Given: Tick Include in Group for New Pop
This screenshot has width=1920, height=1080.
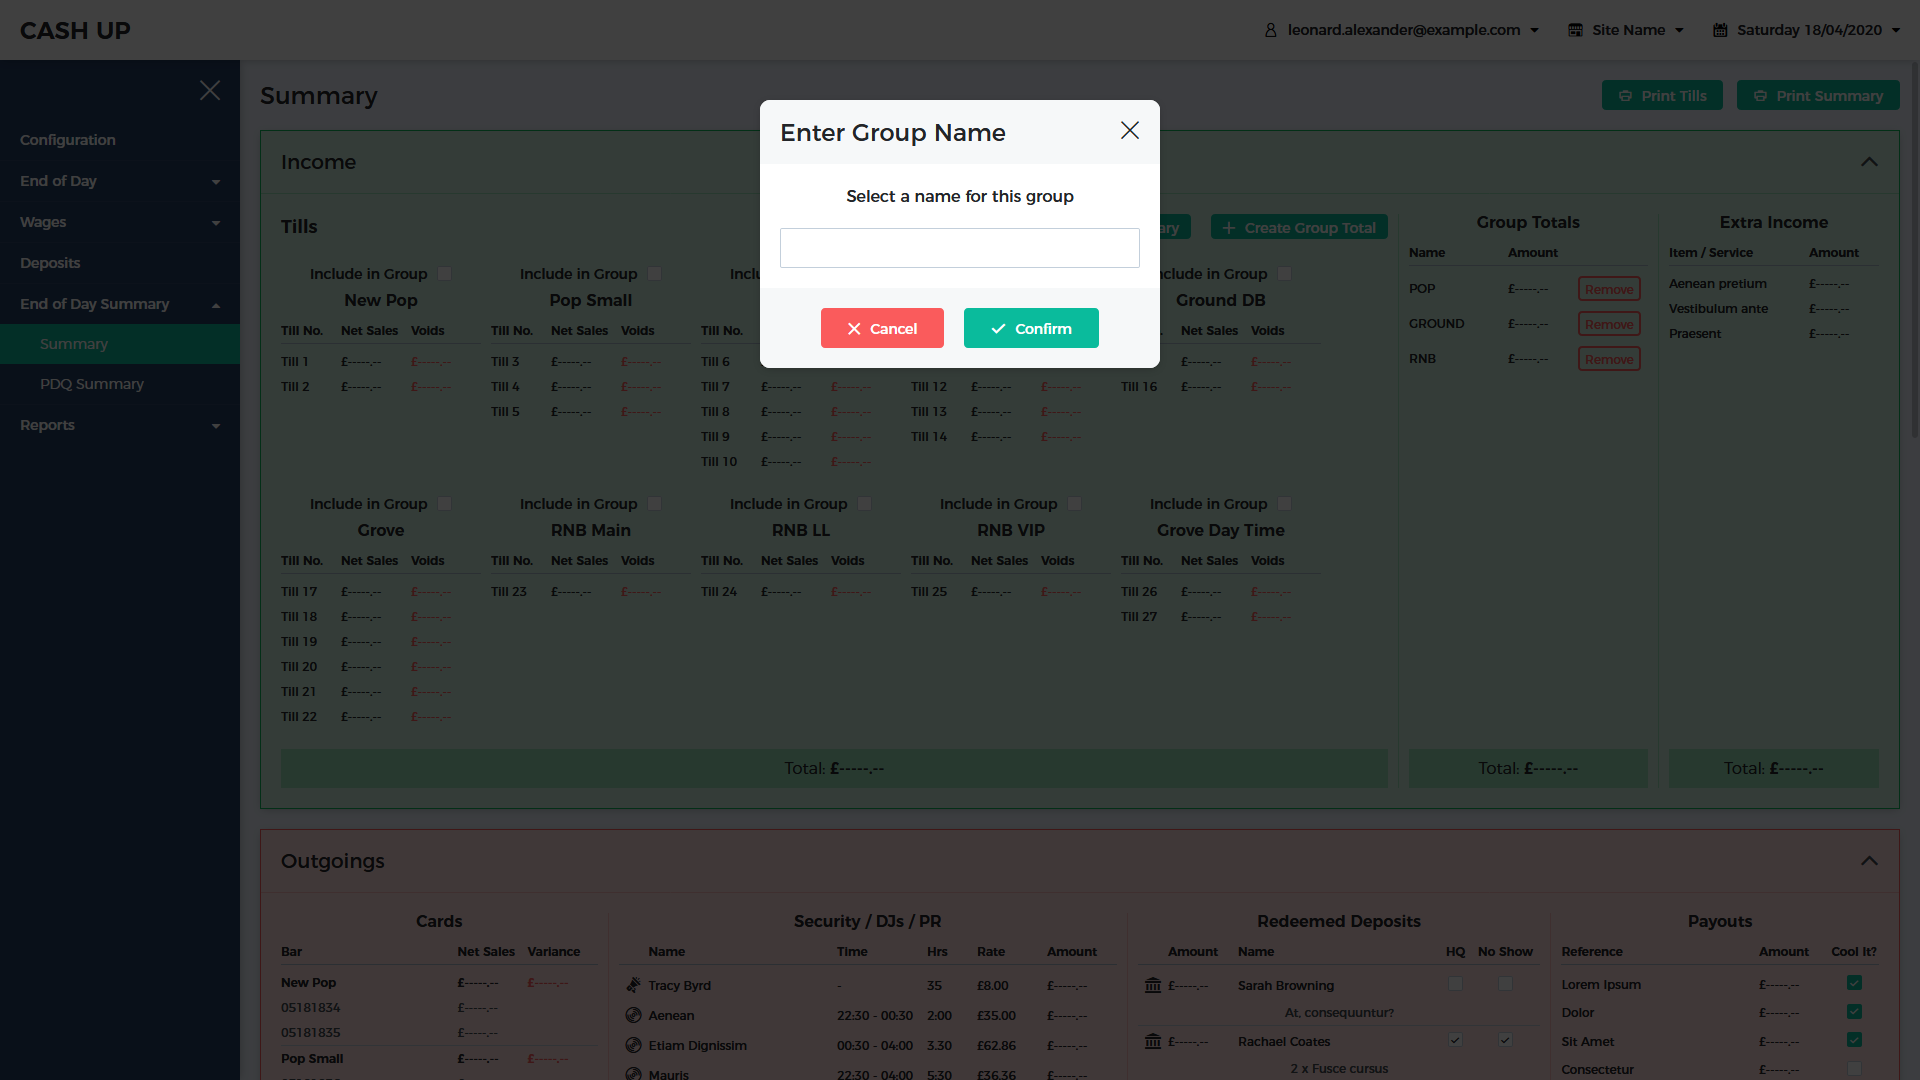Looking at the screenshot, I should coord(445,274).
